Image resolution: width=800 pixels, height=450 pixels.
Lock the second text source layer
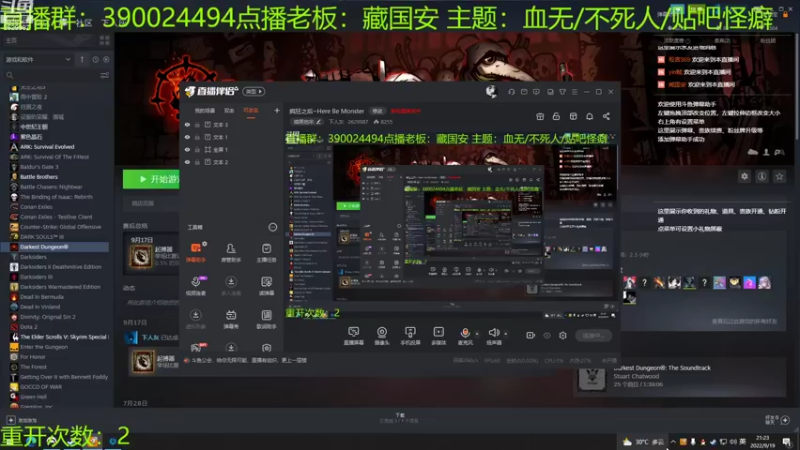click(x=197, y=137)
